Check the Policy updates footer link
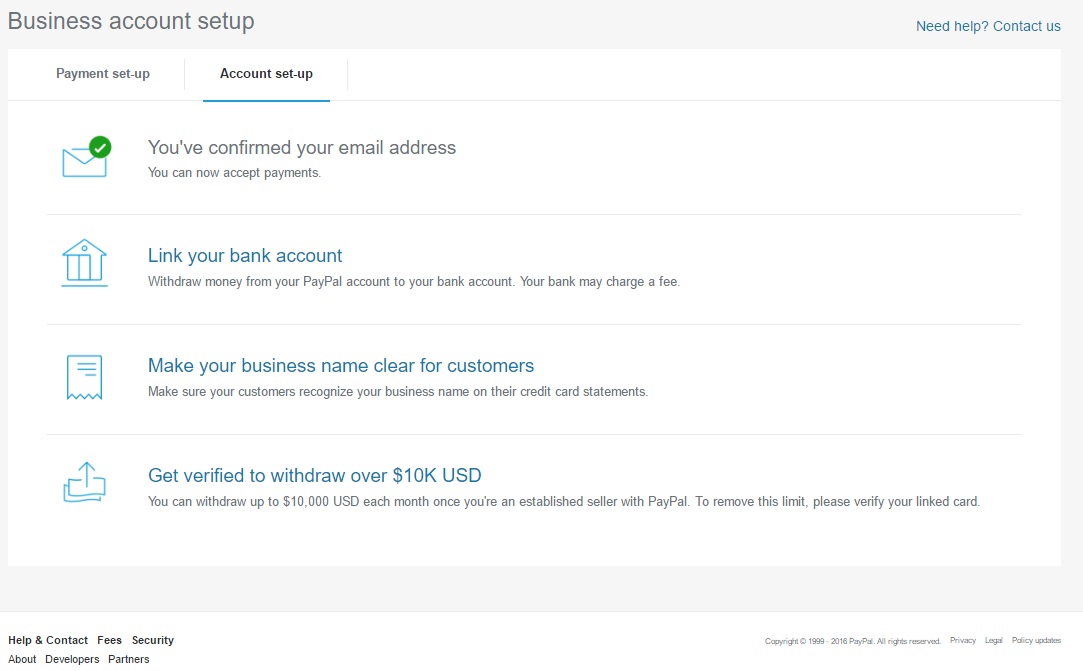 [1036, 640]
